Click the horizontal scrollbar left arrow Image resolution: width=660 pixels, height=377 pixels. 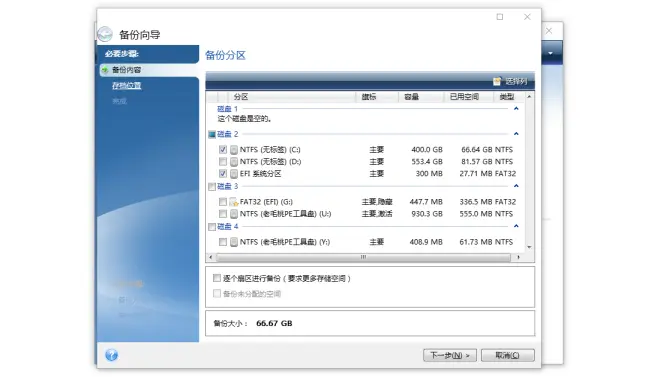click(x=211, y=257)
